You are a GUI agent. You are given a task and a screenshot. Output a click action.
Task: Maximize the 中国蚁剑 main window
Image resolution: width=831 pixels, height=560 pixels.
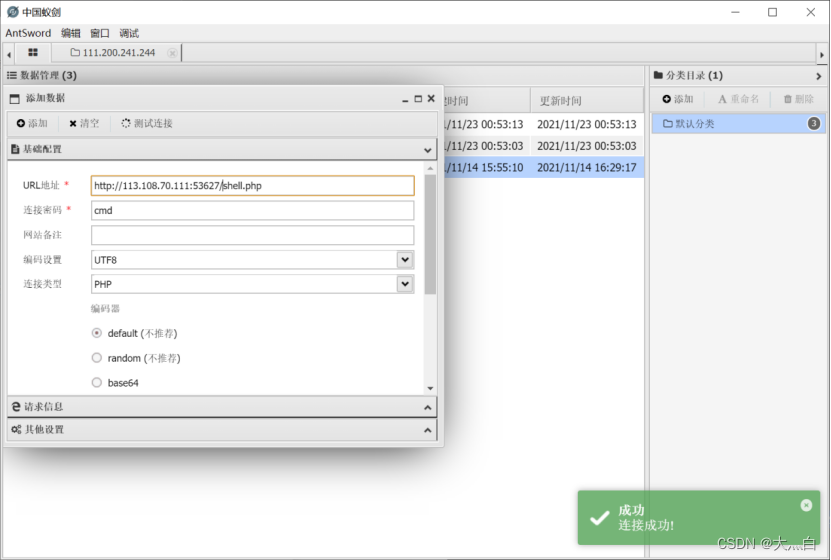[773, 12]
